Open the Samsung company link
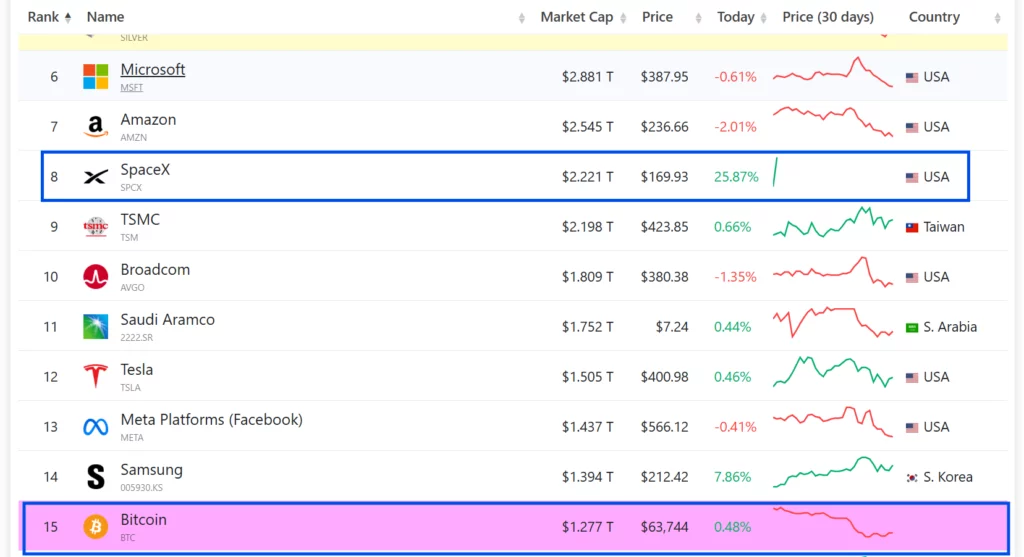 [x=152, y=470]
